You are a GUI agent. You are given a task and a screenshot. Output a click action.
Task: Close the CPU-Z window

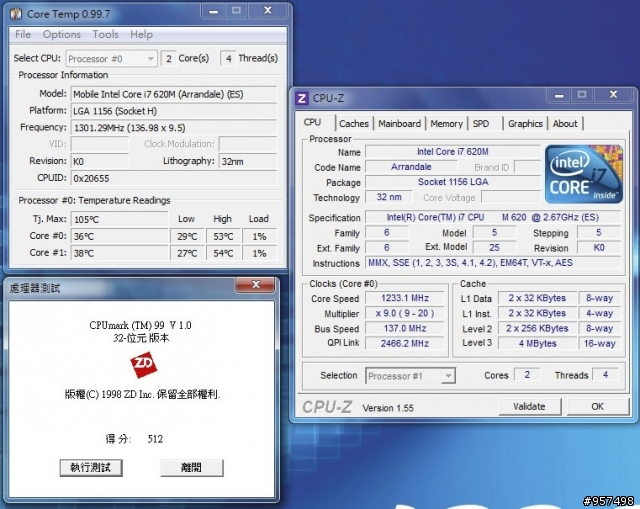(x=613, y=95)
